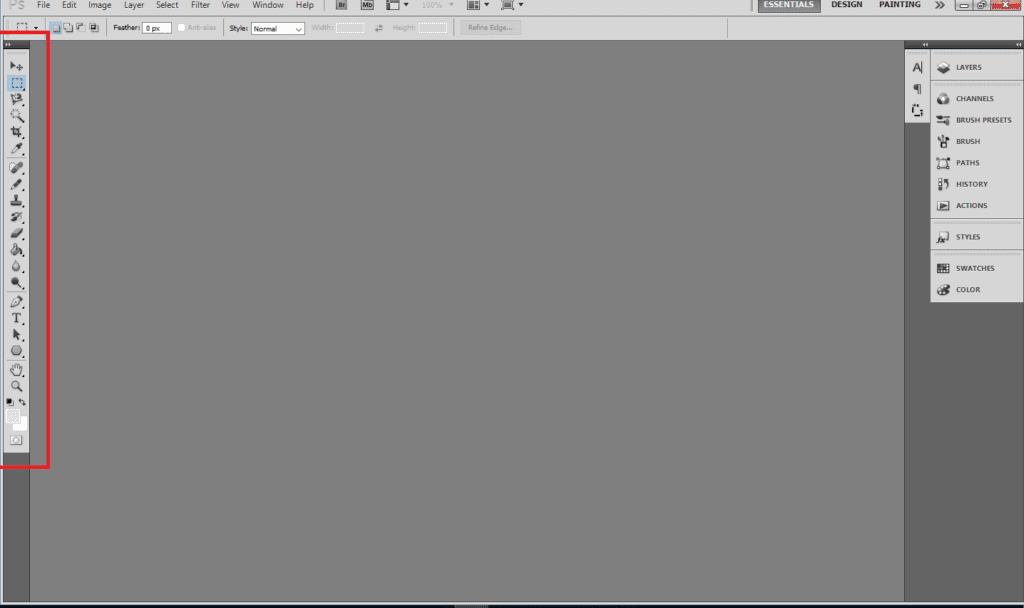Switch to the Design workspace
This screenshot has height=608, width=1024.
tap(846, 5)
